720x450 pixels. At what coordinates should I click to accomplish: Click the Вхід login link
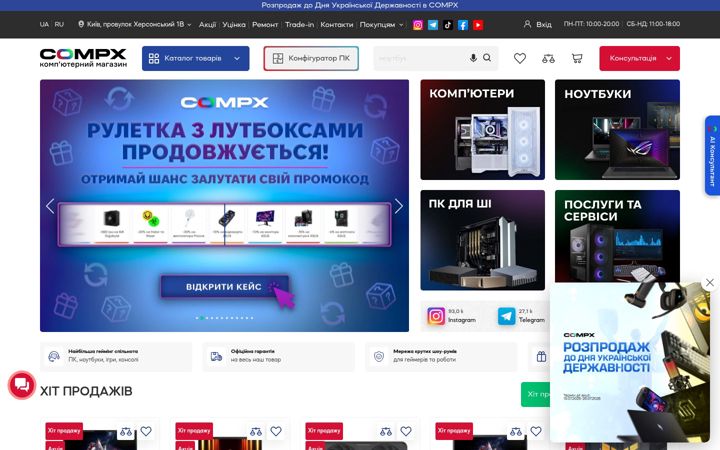pos(538,24)
